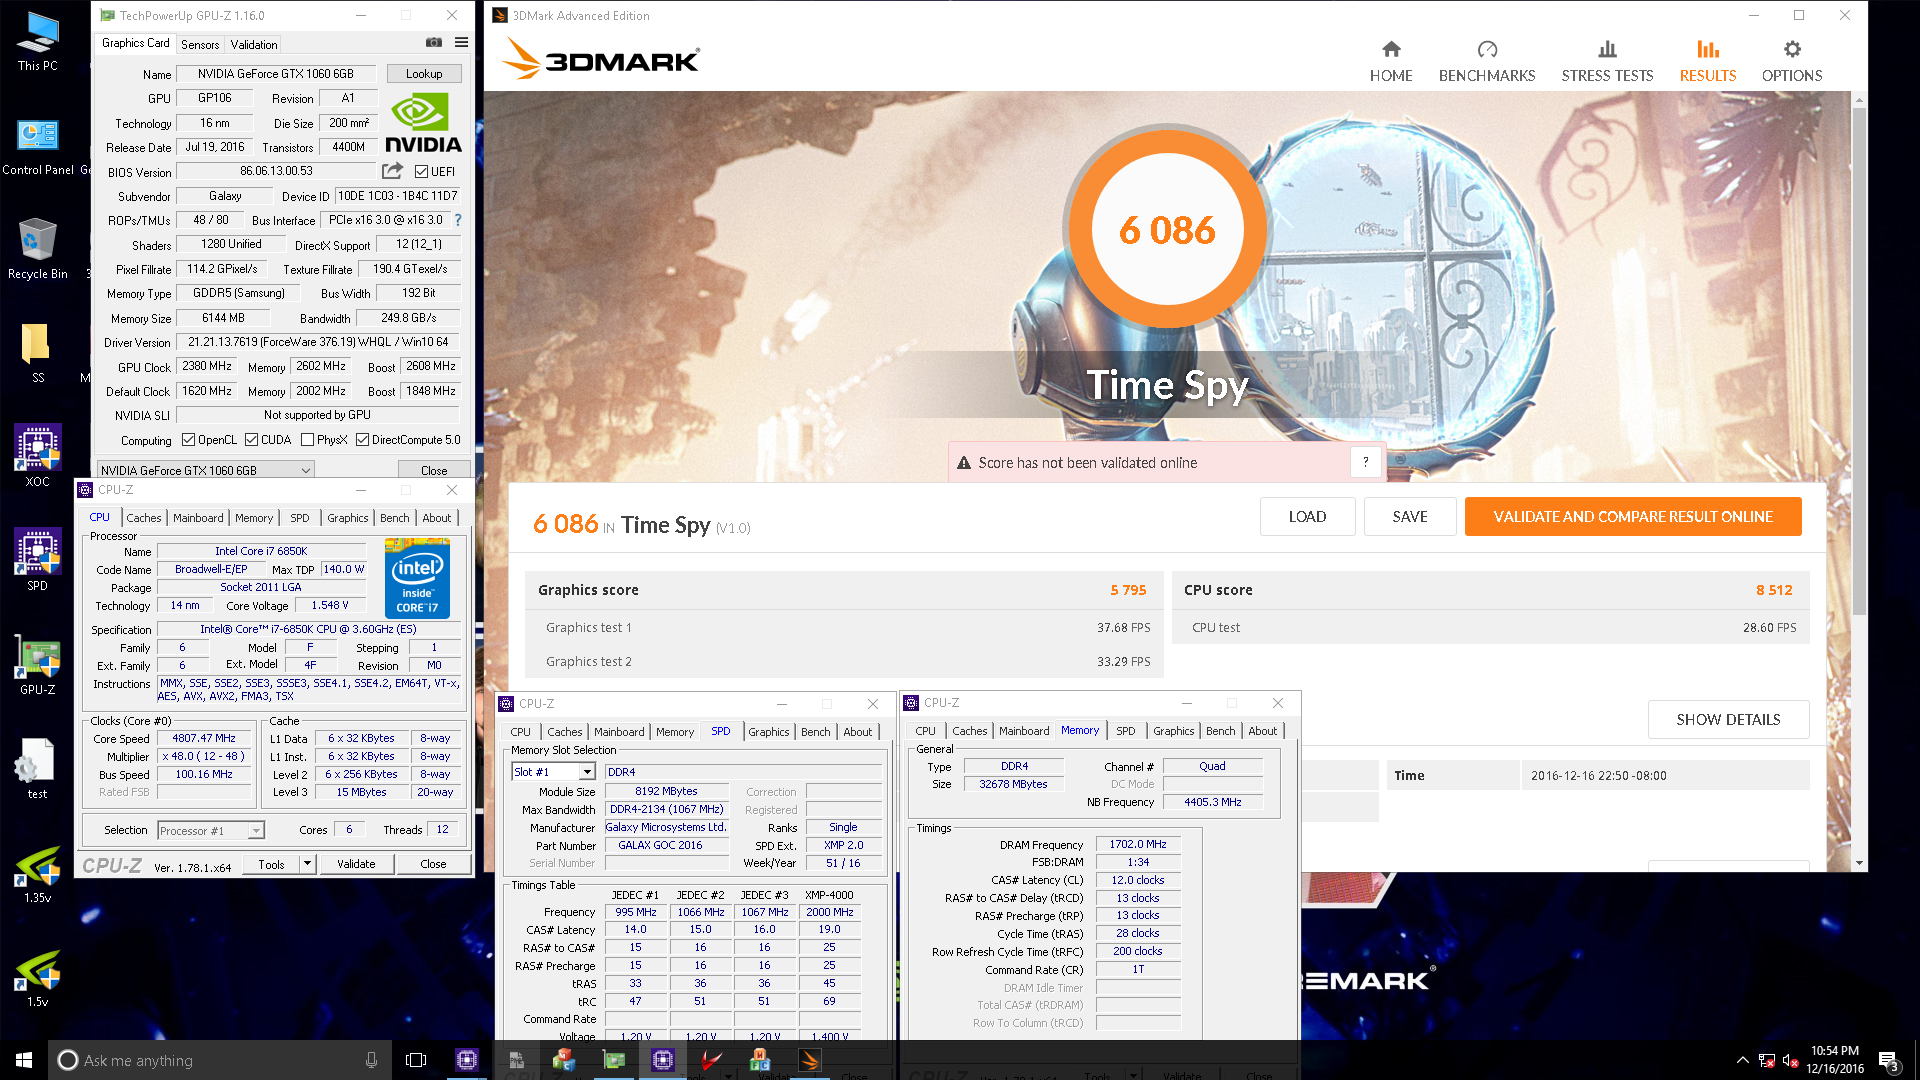Open Graphics tab in CPU-Z Memory window
Image resolution: width=1920 pixels, height=1080 pixels.
tap(1173, 731)
